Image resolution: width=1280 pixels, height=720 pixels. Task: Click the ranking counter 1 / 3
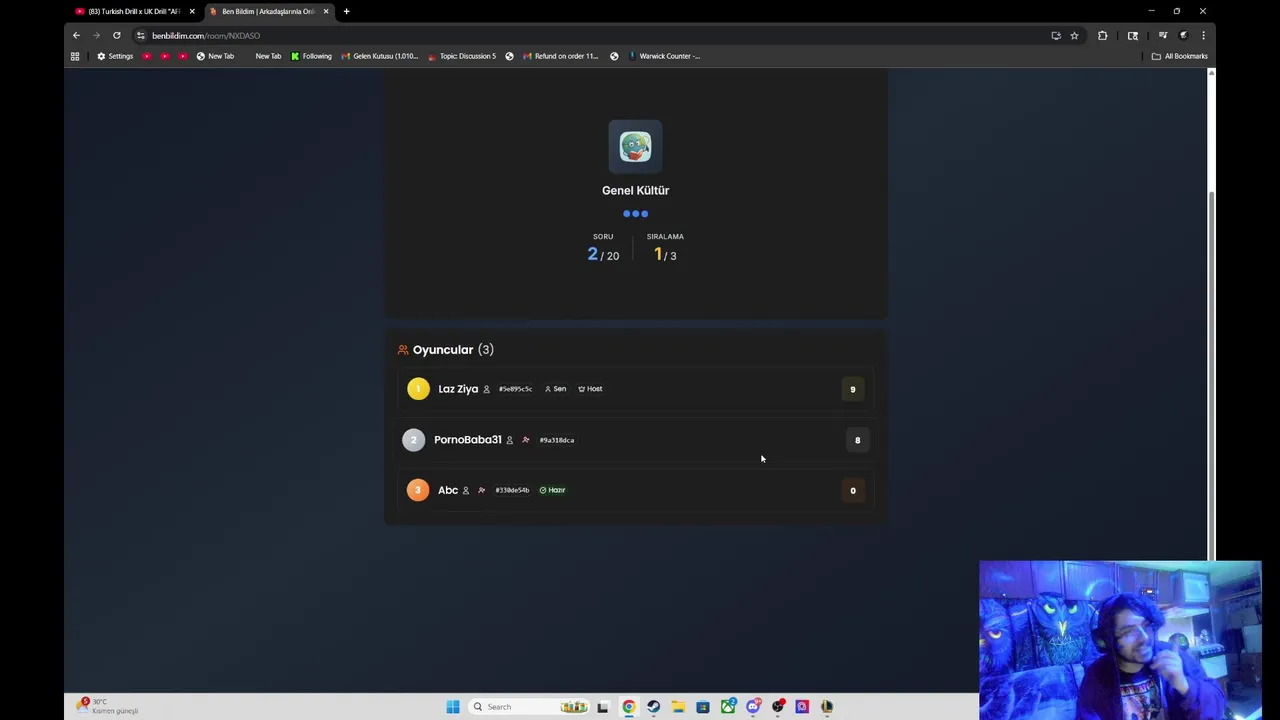[x=665, y=255]
